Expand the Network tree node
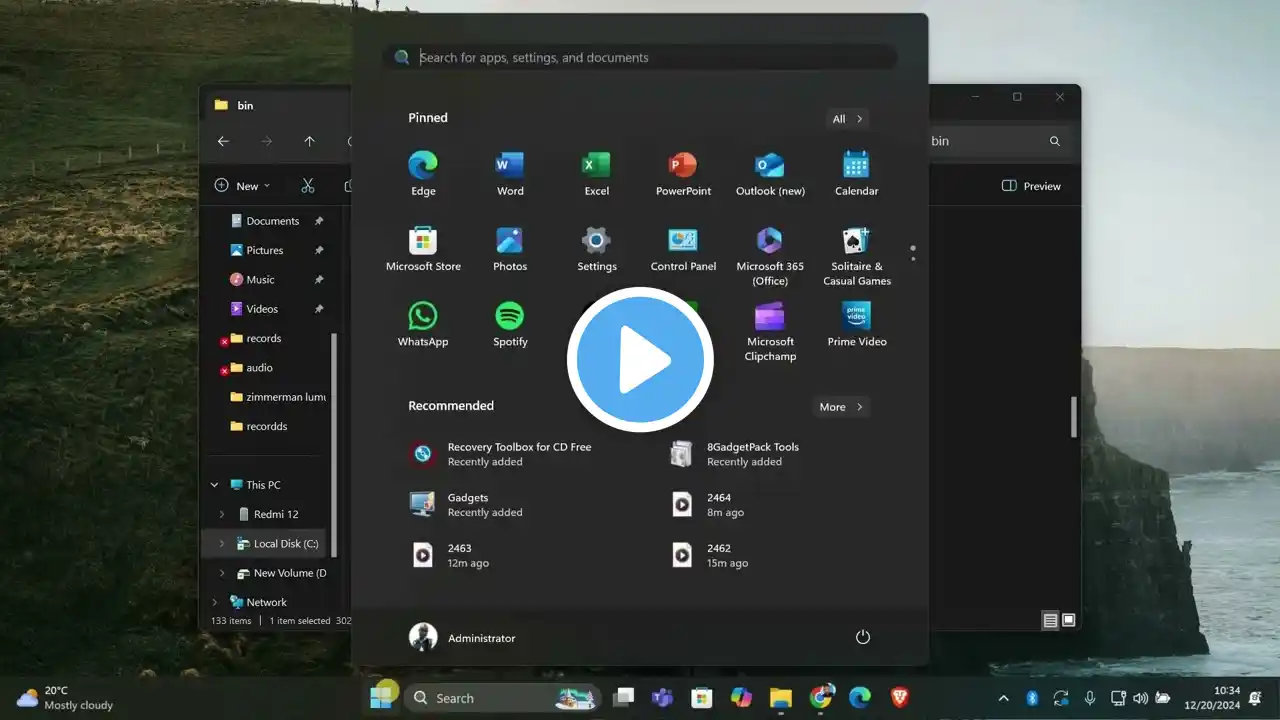1280x720 pixels. [x=214, y=602]
